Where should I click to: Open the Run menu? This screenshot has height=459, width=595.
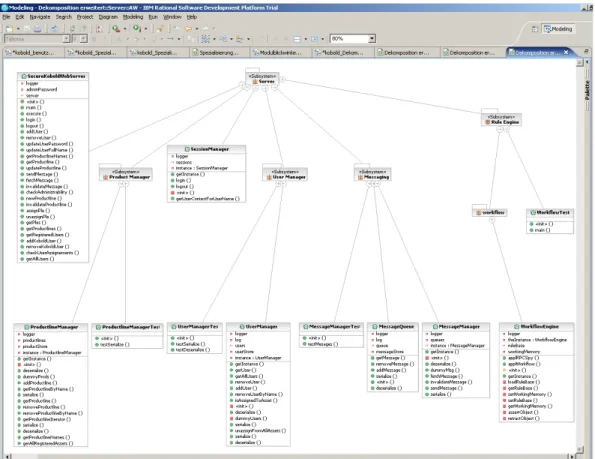[x=153, y=17]
